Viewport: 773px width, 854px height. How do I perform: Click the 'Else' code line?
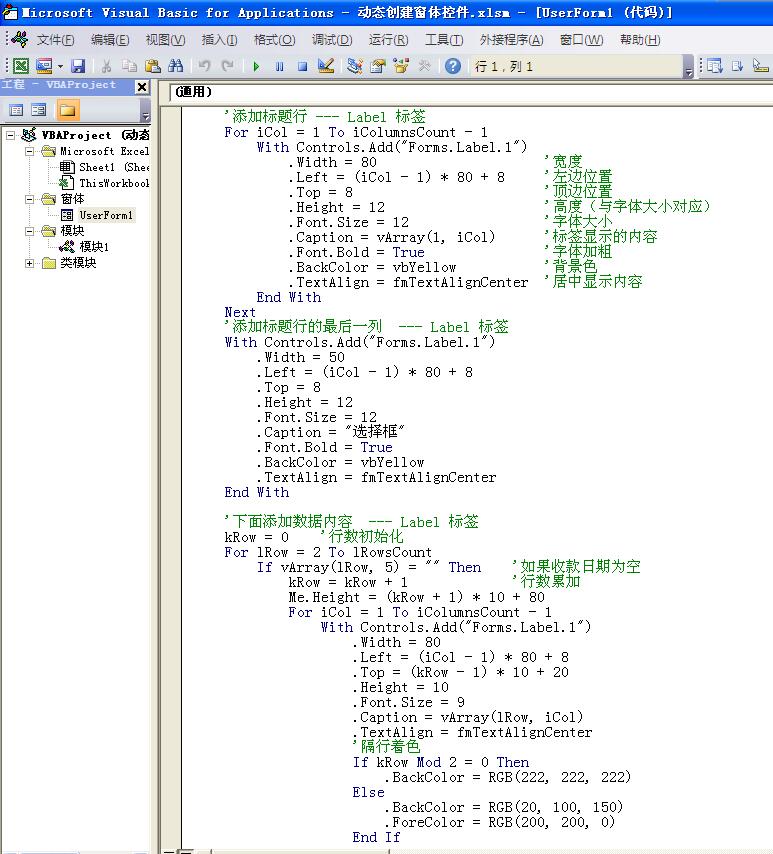(x=368, y=792)
